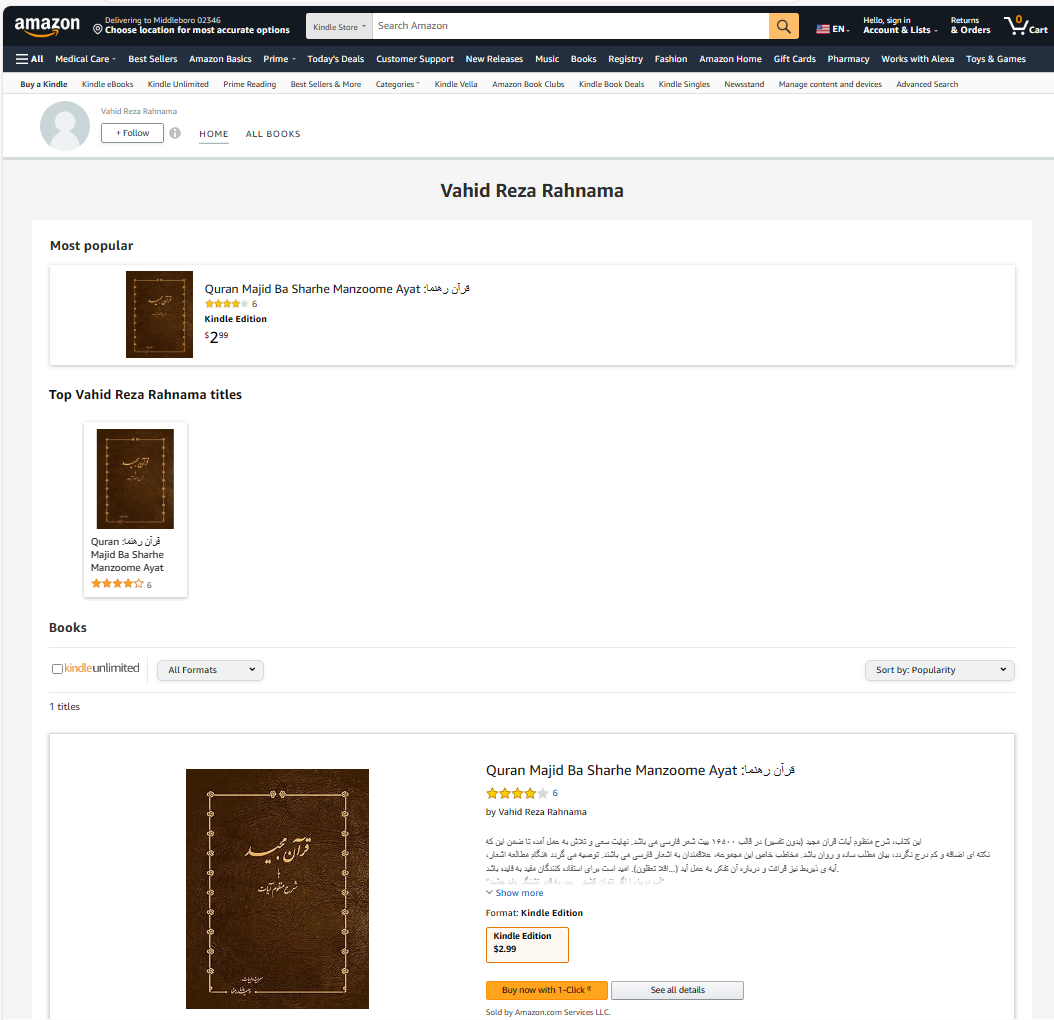Click the delivery location pin

click(97, 30)
